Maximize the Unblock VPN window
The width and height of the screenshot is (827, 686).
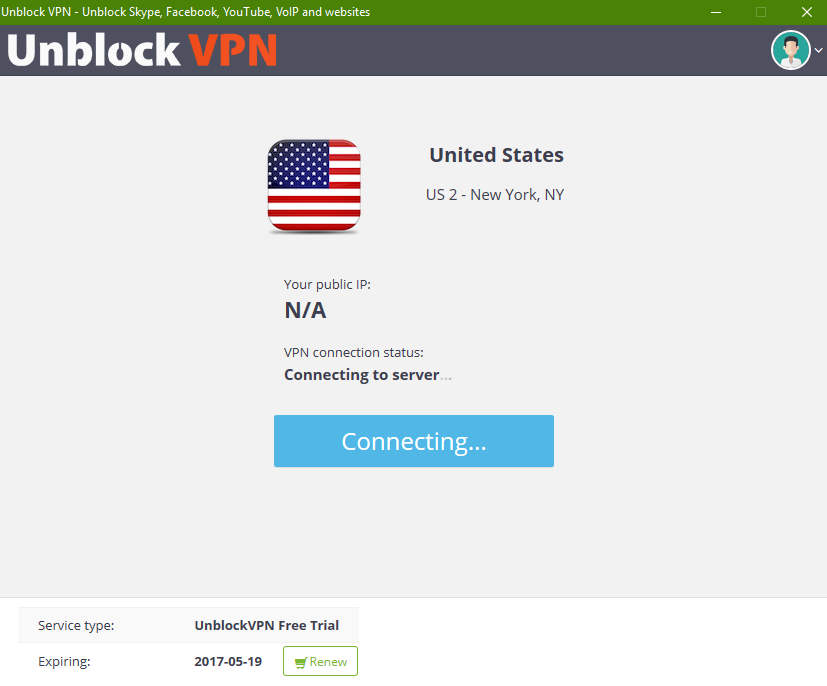click(x=761, y=12)
